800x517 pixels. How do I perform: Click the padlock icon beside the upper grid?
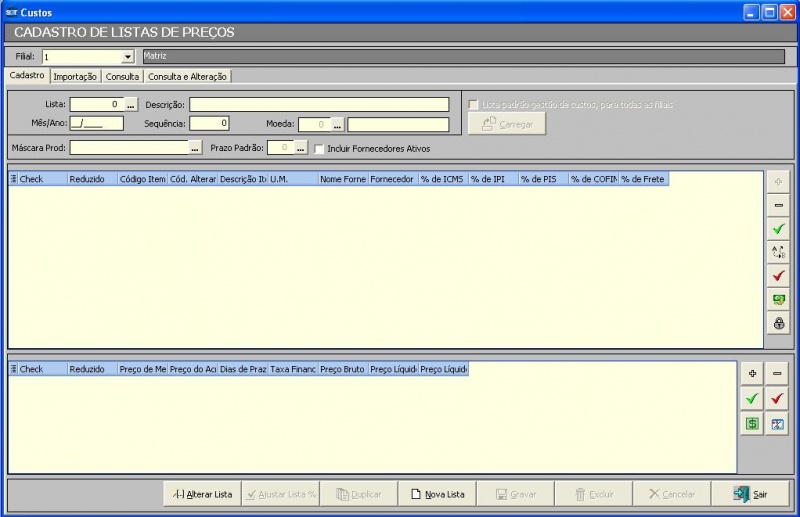click(778, 323)
